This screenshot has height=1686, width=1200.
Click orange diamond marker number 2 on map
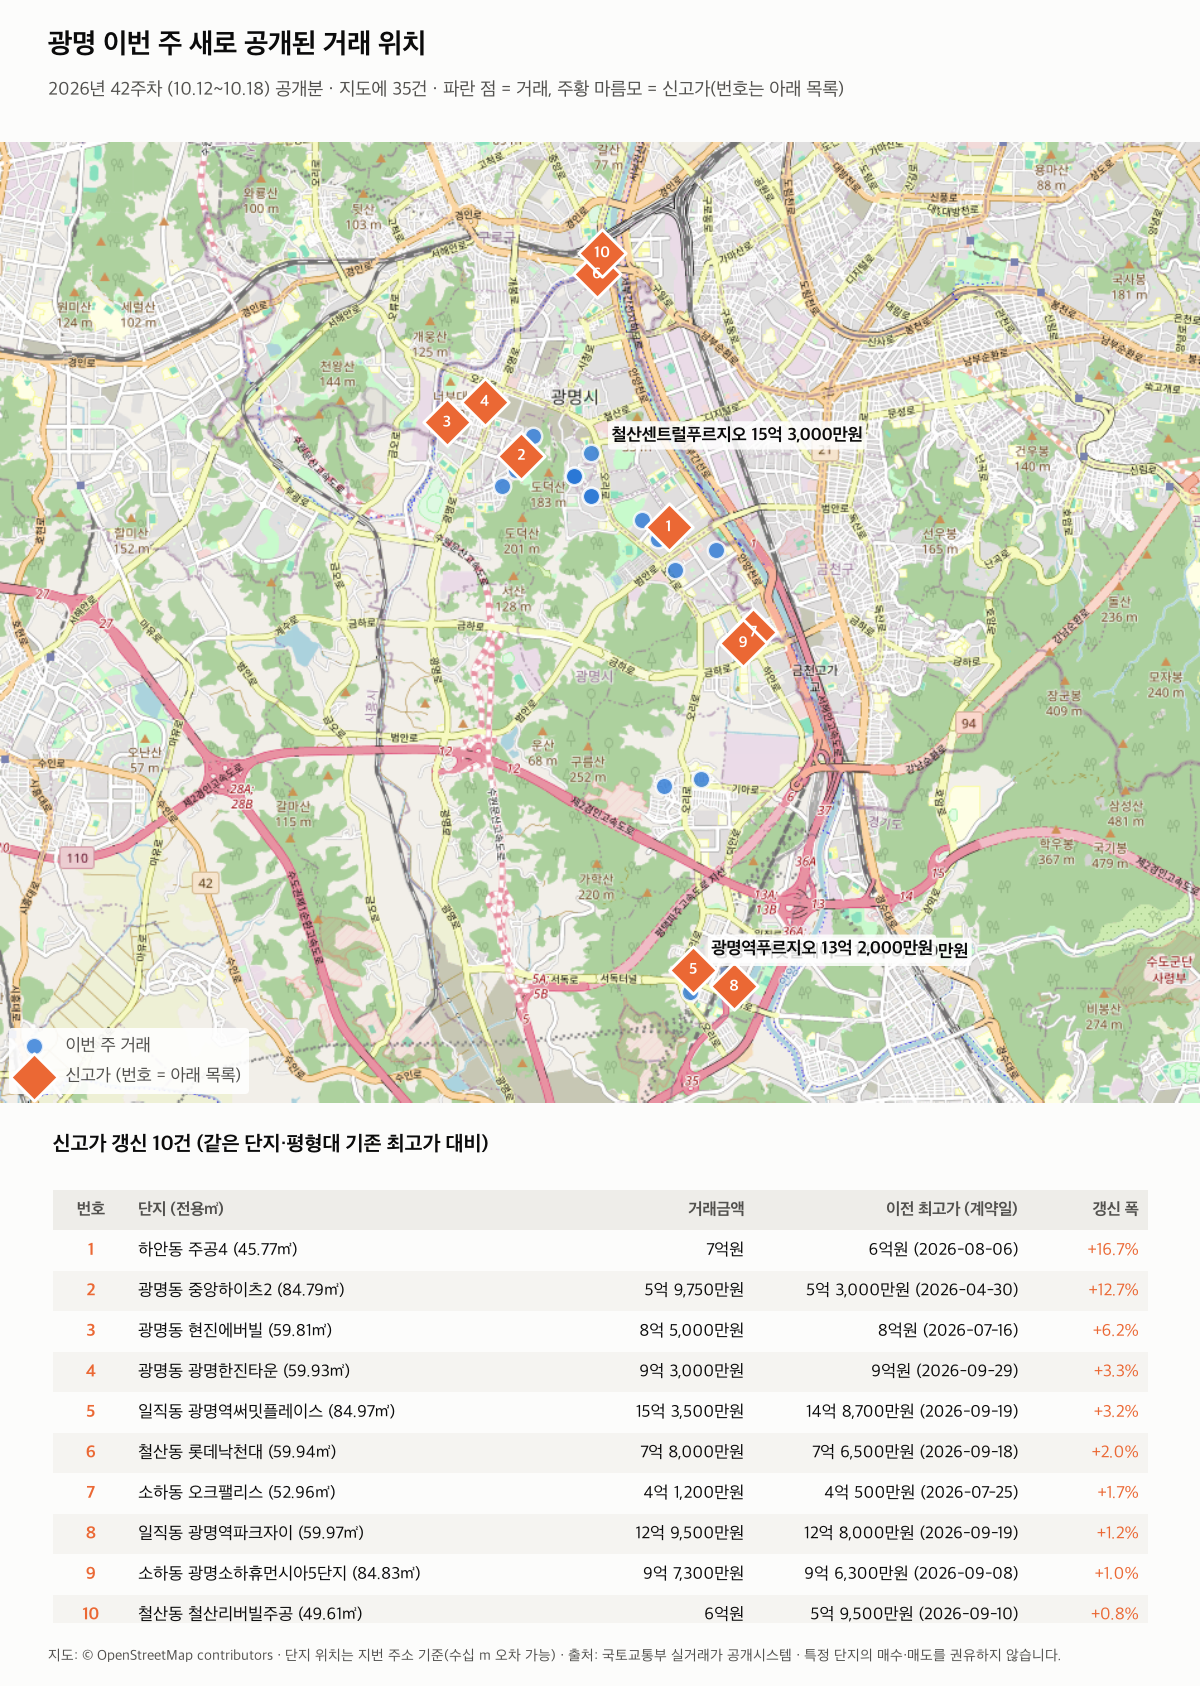pyautogui.click(x=520, y=455)
